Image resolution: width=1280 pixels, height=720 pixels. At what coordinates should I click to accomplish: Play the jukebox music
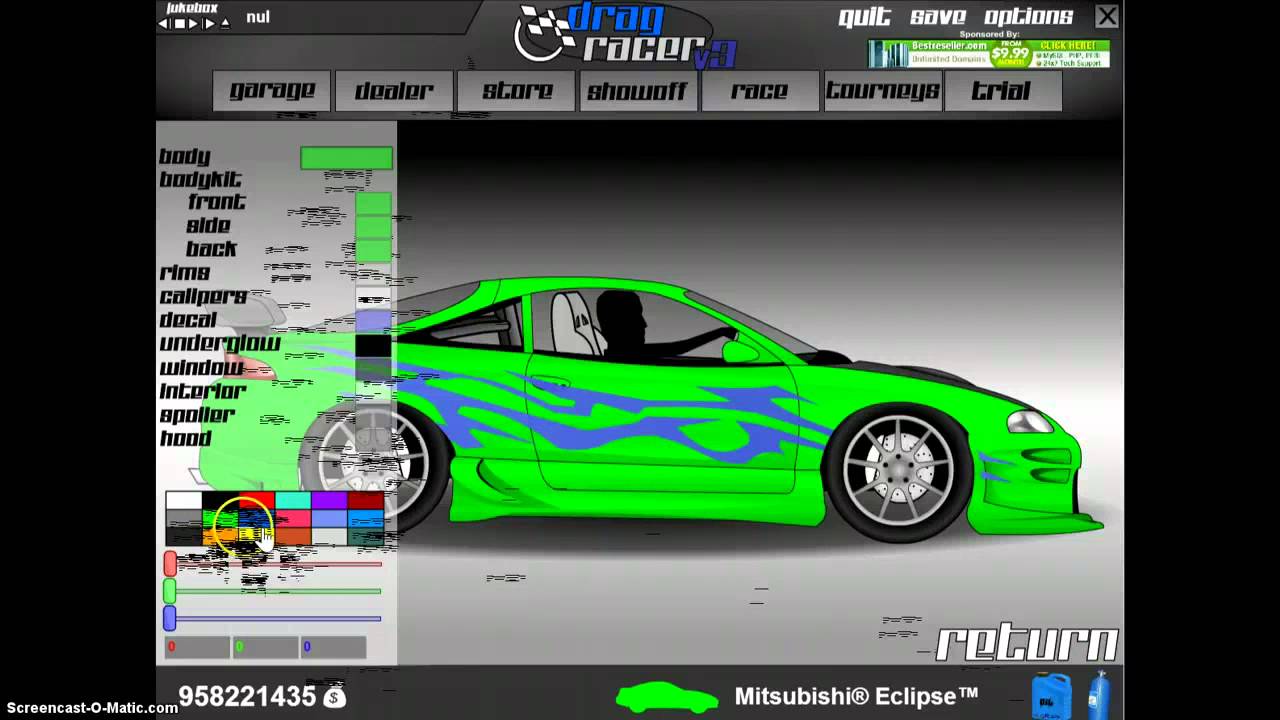pos(194,23)
